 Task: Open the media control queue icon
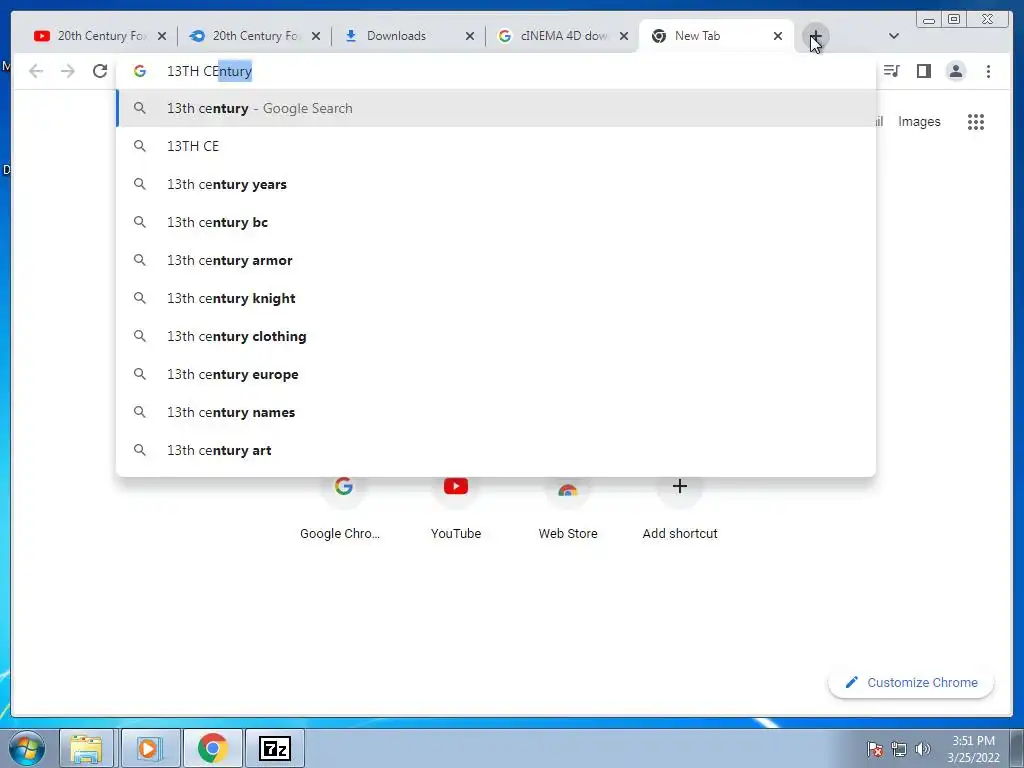(x=891, y=71)
